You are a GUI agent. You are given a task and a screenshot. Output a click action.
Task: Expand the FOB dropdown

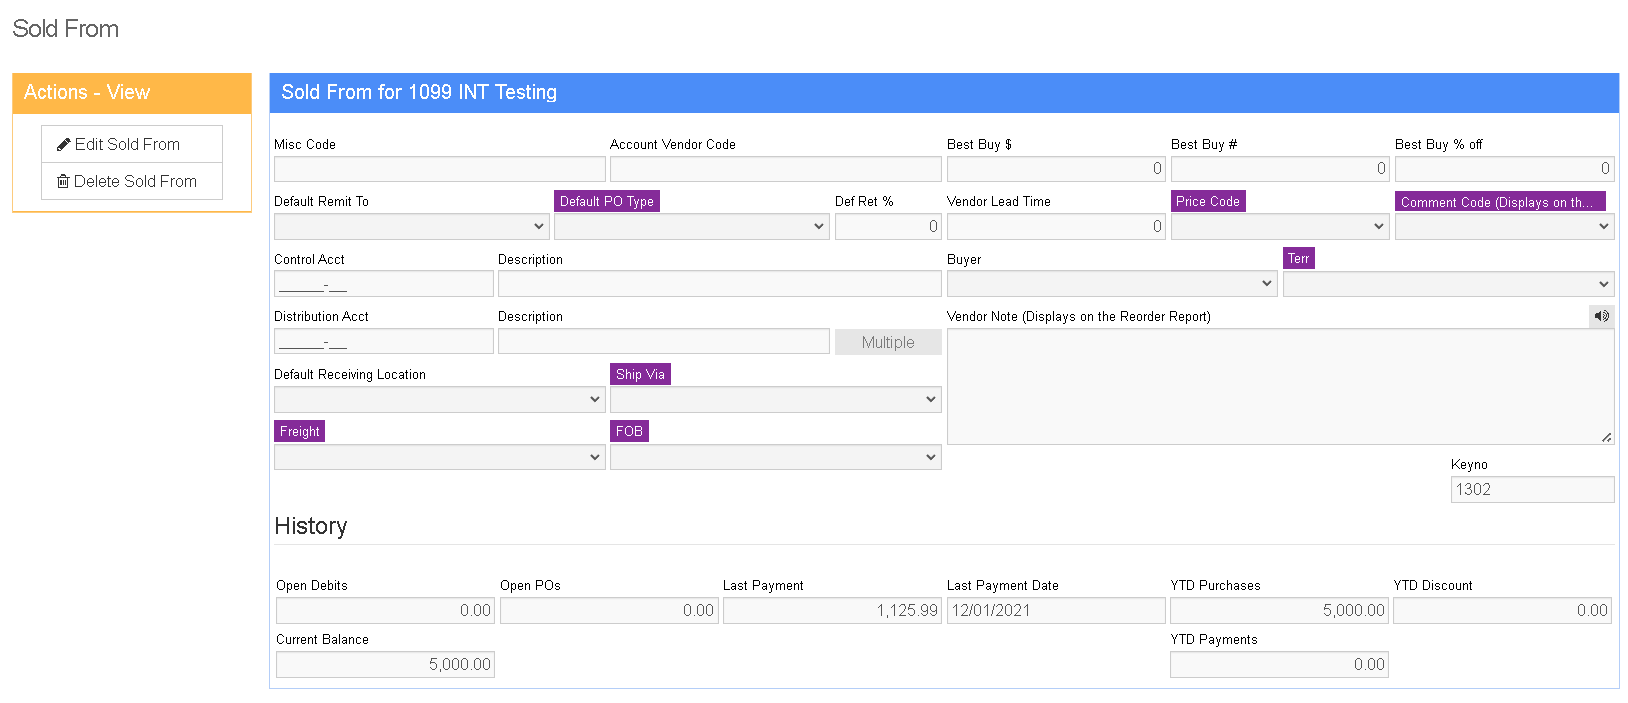775,457
